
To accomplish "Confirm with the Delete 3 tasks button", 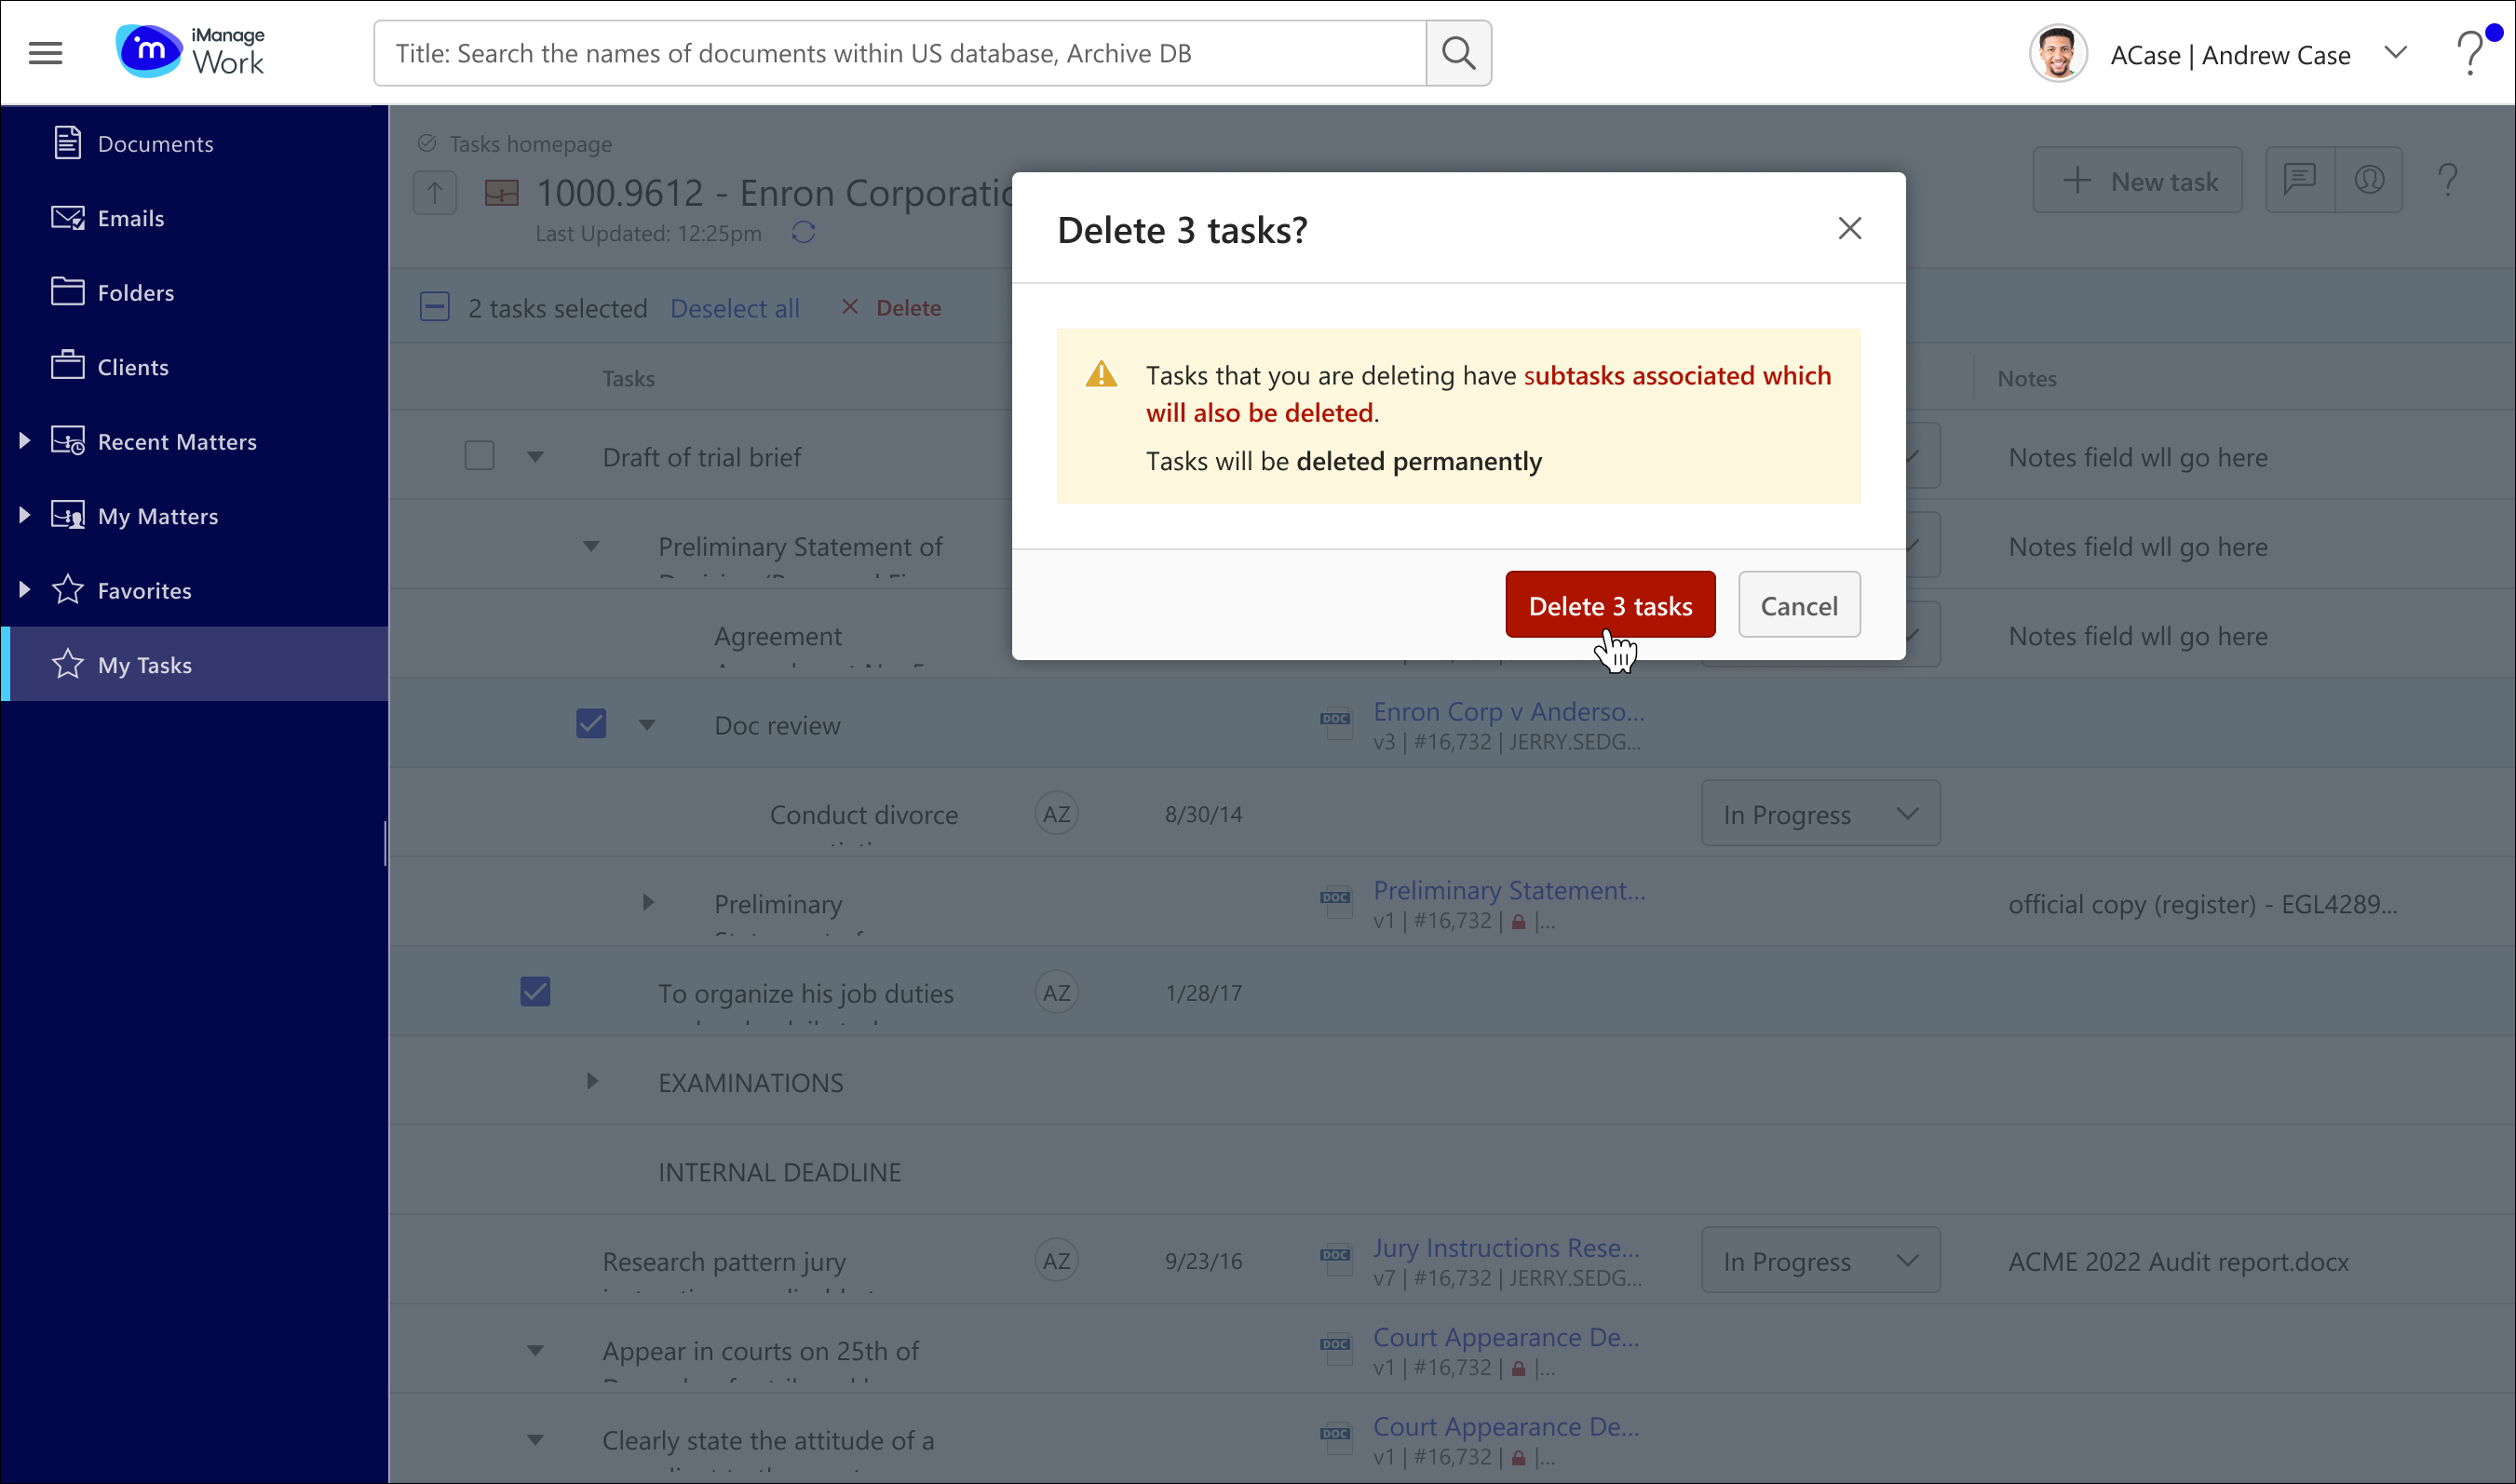I will click(x=1609, y=605).
